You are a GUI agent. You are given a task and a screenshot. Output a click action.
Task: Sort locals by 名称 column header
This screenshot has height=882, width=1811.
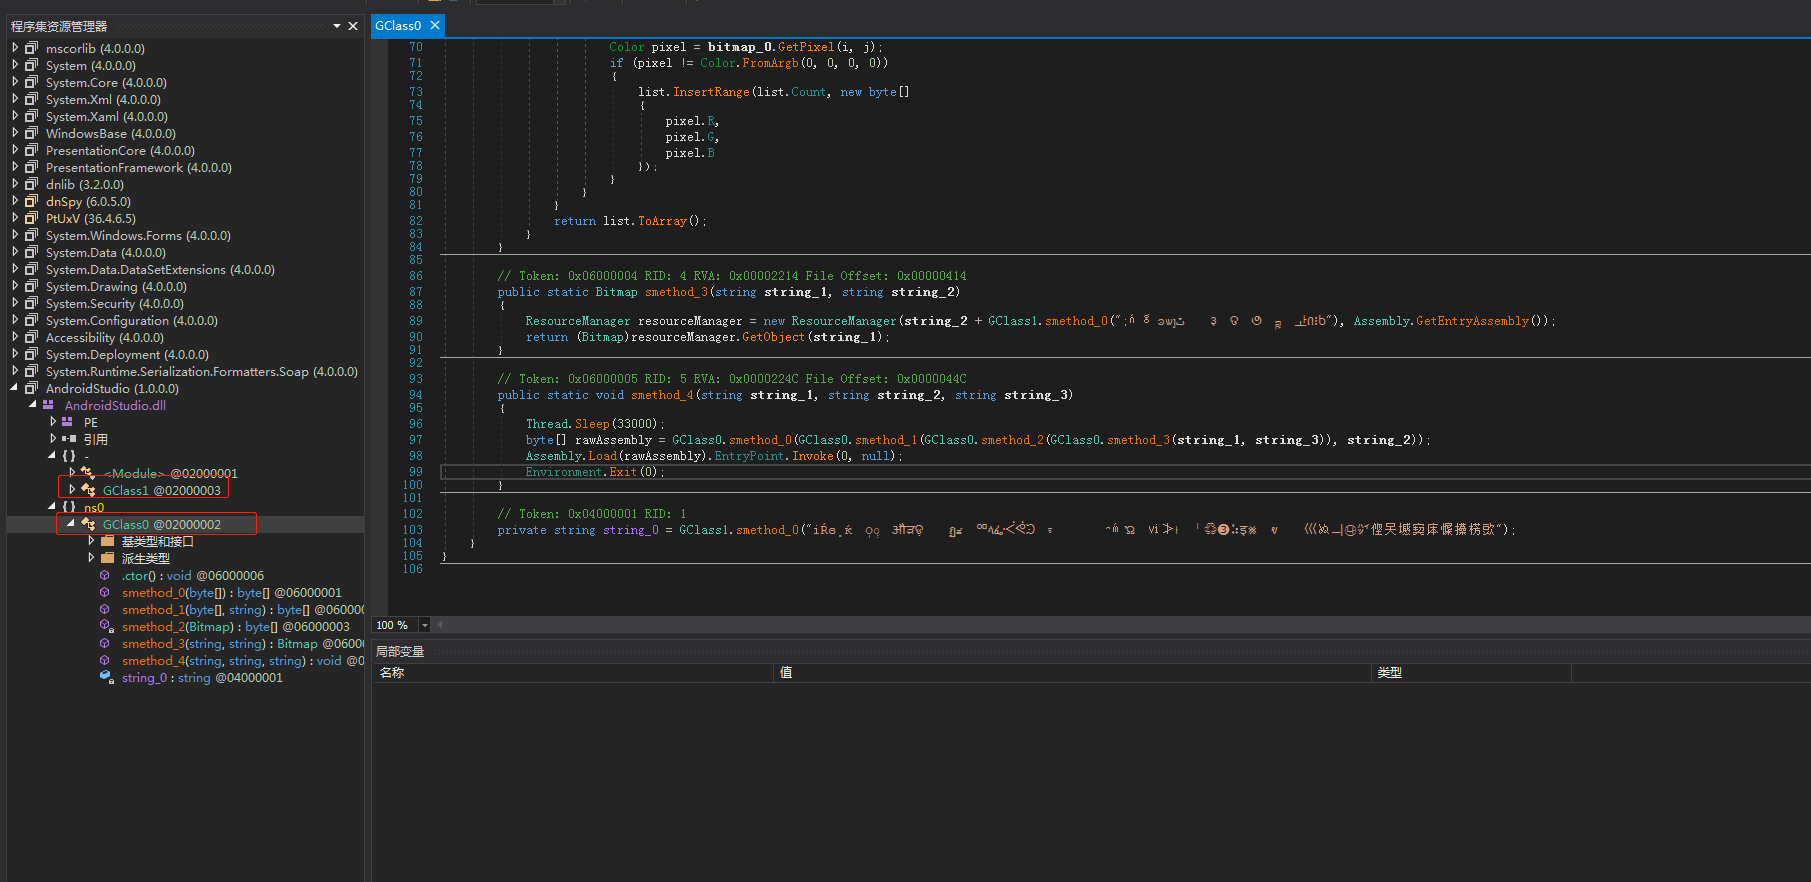573,672
